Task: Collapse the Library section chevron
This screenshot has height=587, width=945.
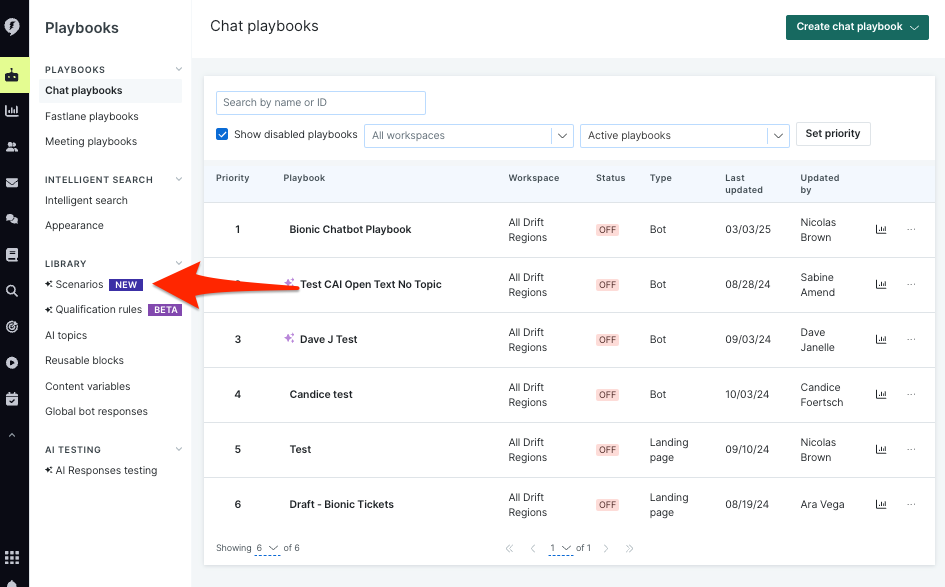Action: click(x=179, y=264)
